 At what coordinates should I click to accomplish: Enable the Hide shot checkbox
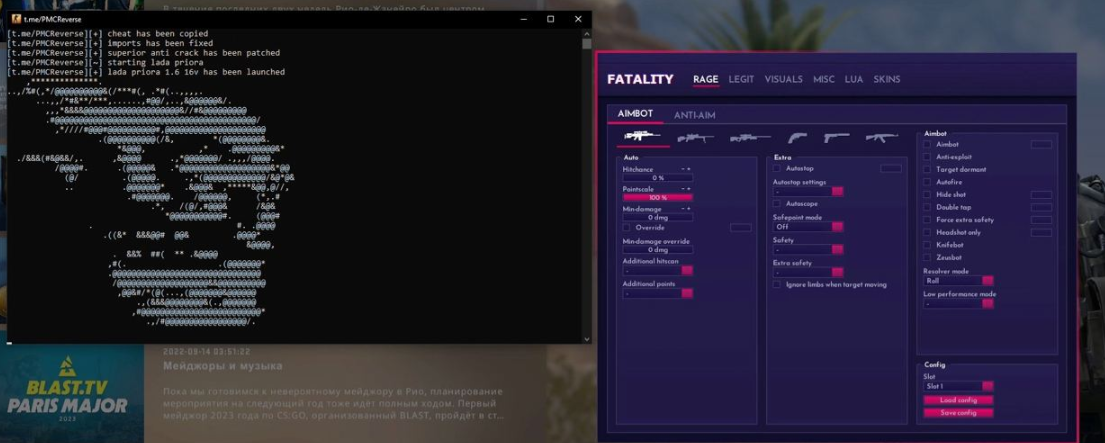point(927,194)
